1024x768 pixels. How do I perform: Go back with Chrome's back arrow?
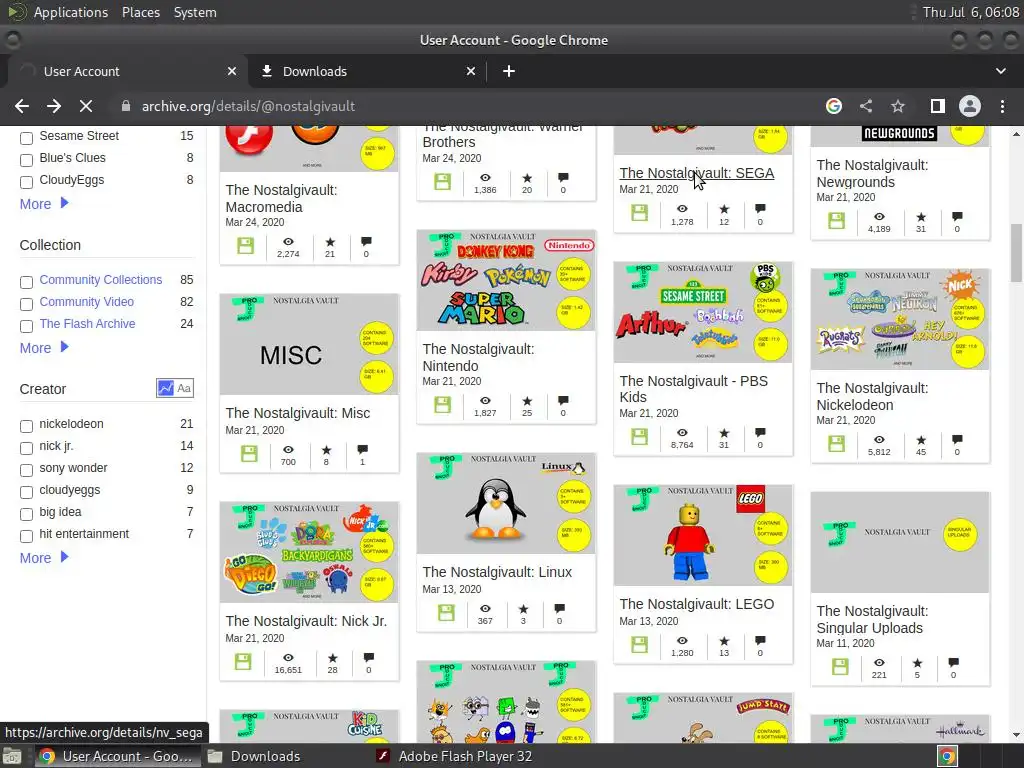pos(22,106)
